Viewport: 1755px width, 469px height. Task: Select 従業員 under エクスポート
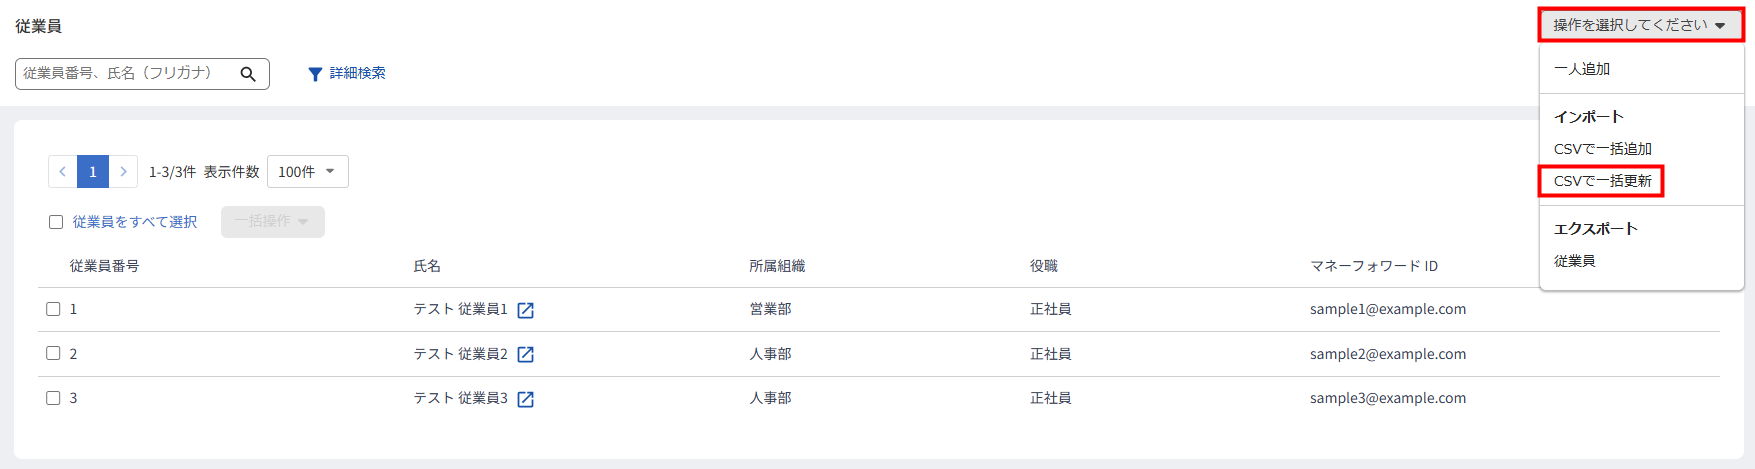(x=1574, y=261)
